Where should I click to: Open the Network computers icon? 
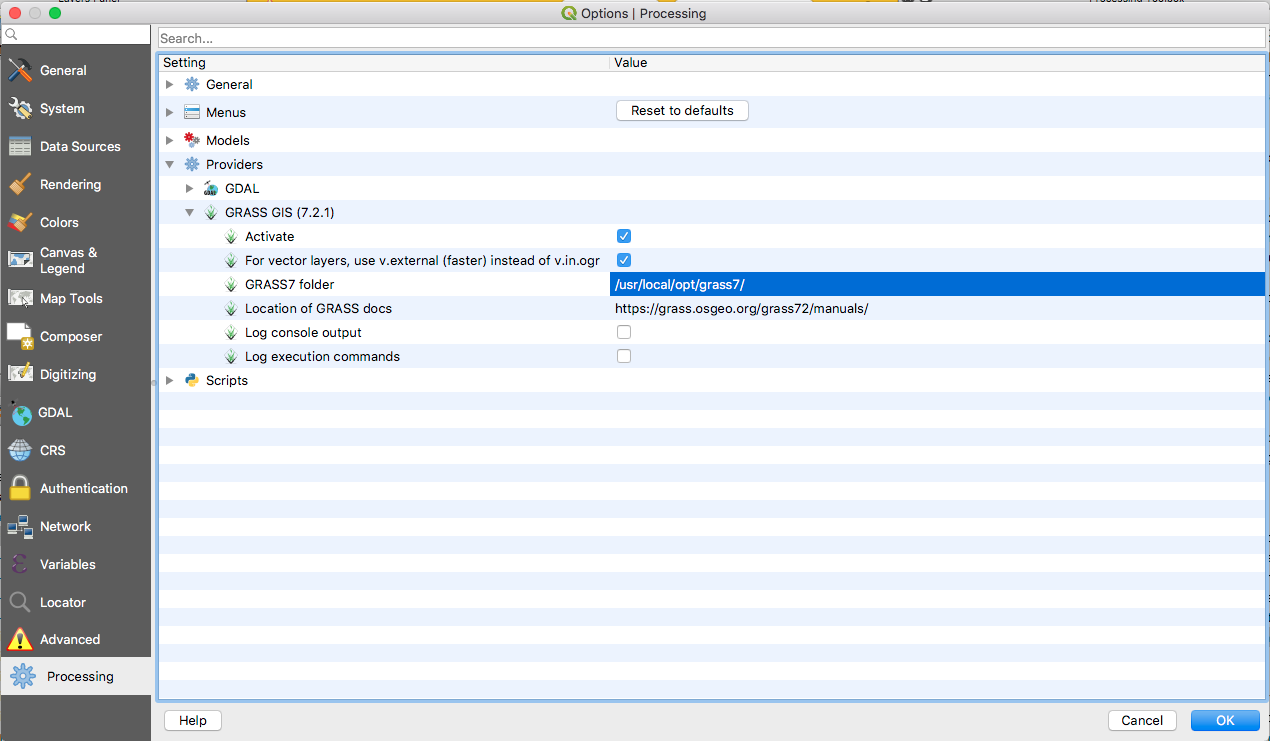pyautogui.click(x=20, y=527)
